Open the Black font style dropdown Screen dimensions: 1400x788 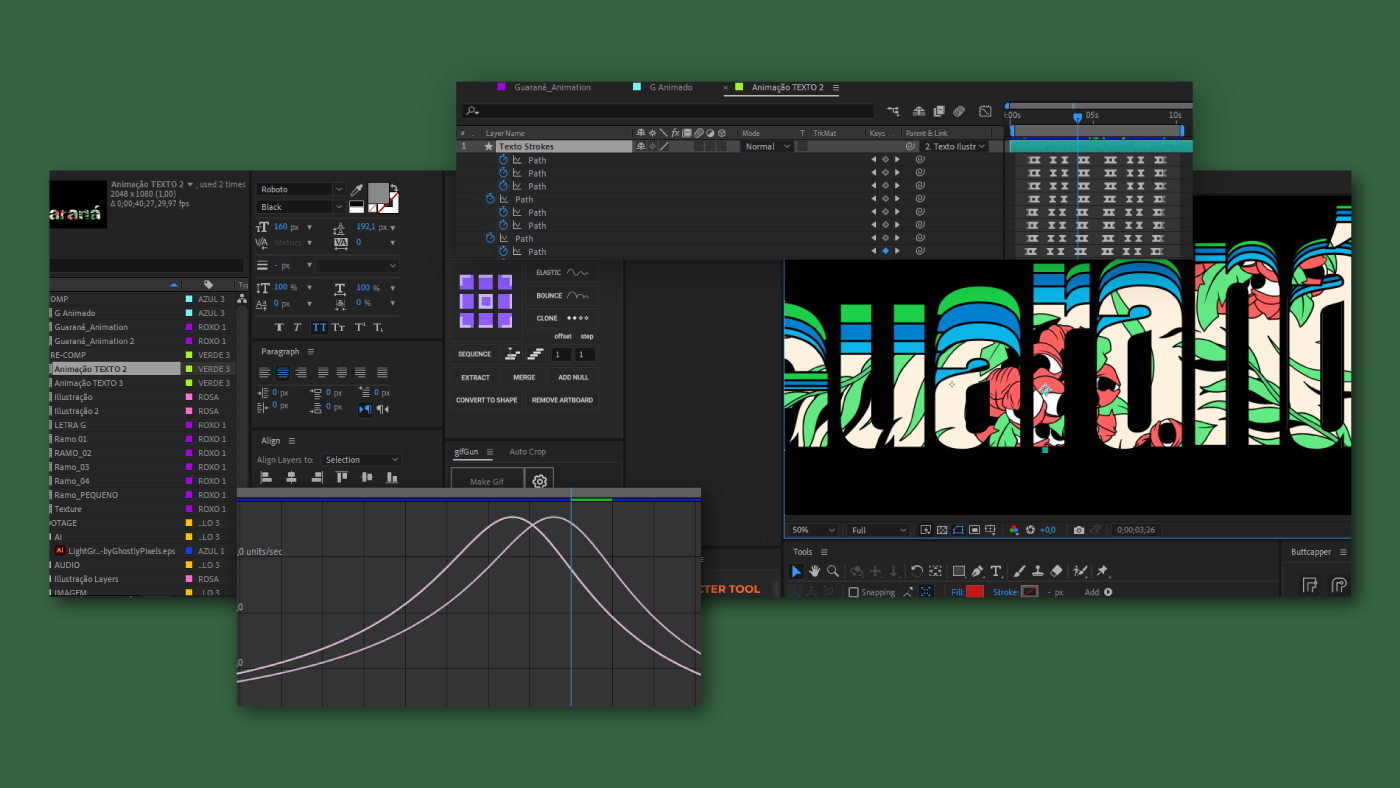point(301,207)
